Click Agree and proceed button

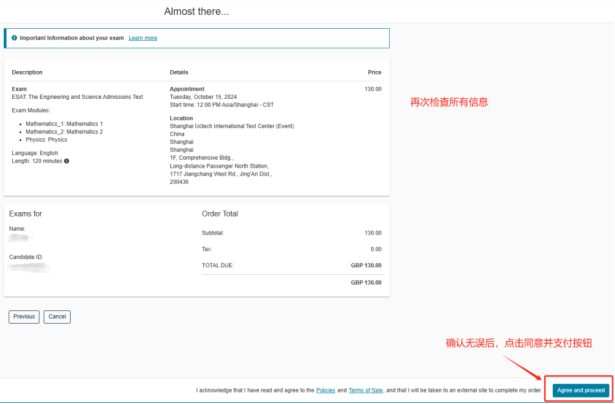(581, 390)
